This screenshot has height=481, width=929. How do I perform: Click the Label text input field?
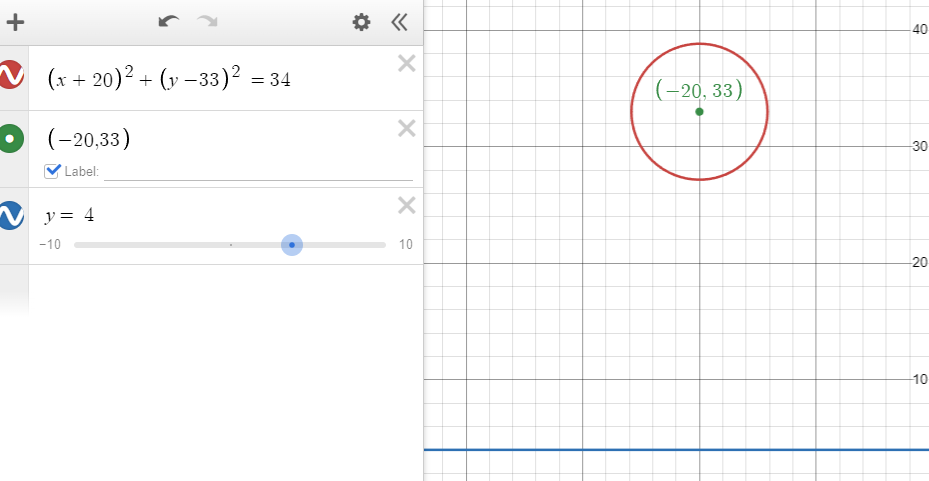point(258,171)
